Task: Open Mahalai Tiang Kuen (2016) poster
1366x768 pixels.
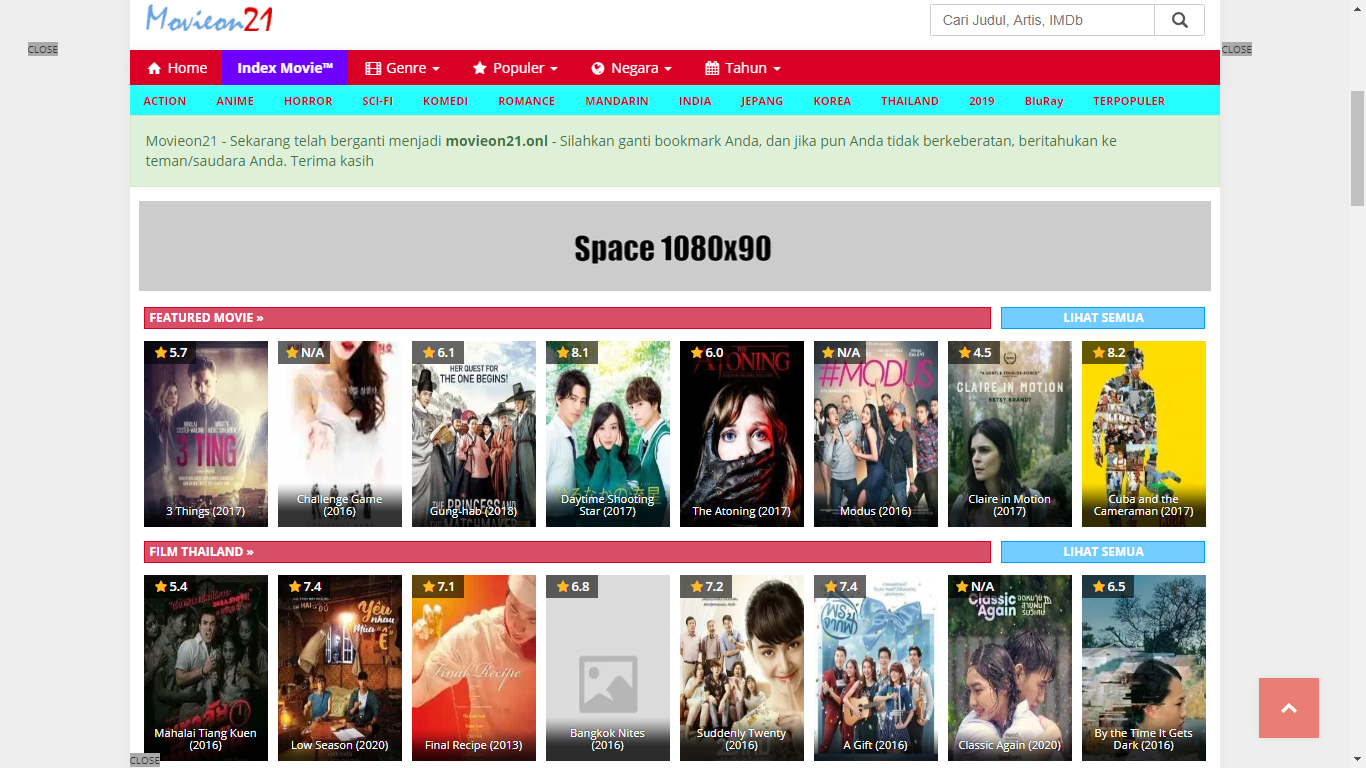Action: pos(206,668)
